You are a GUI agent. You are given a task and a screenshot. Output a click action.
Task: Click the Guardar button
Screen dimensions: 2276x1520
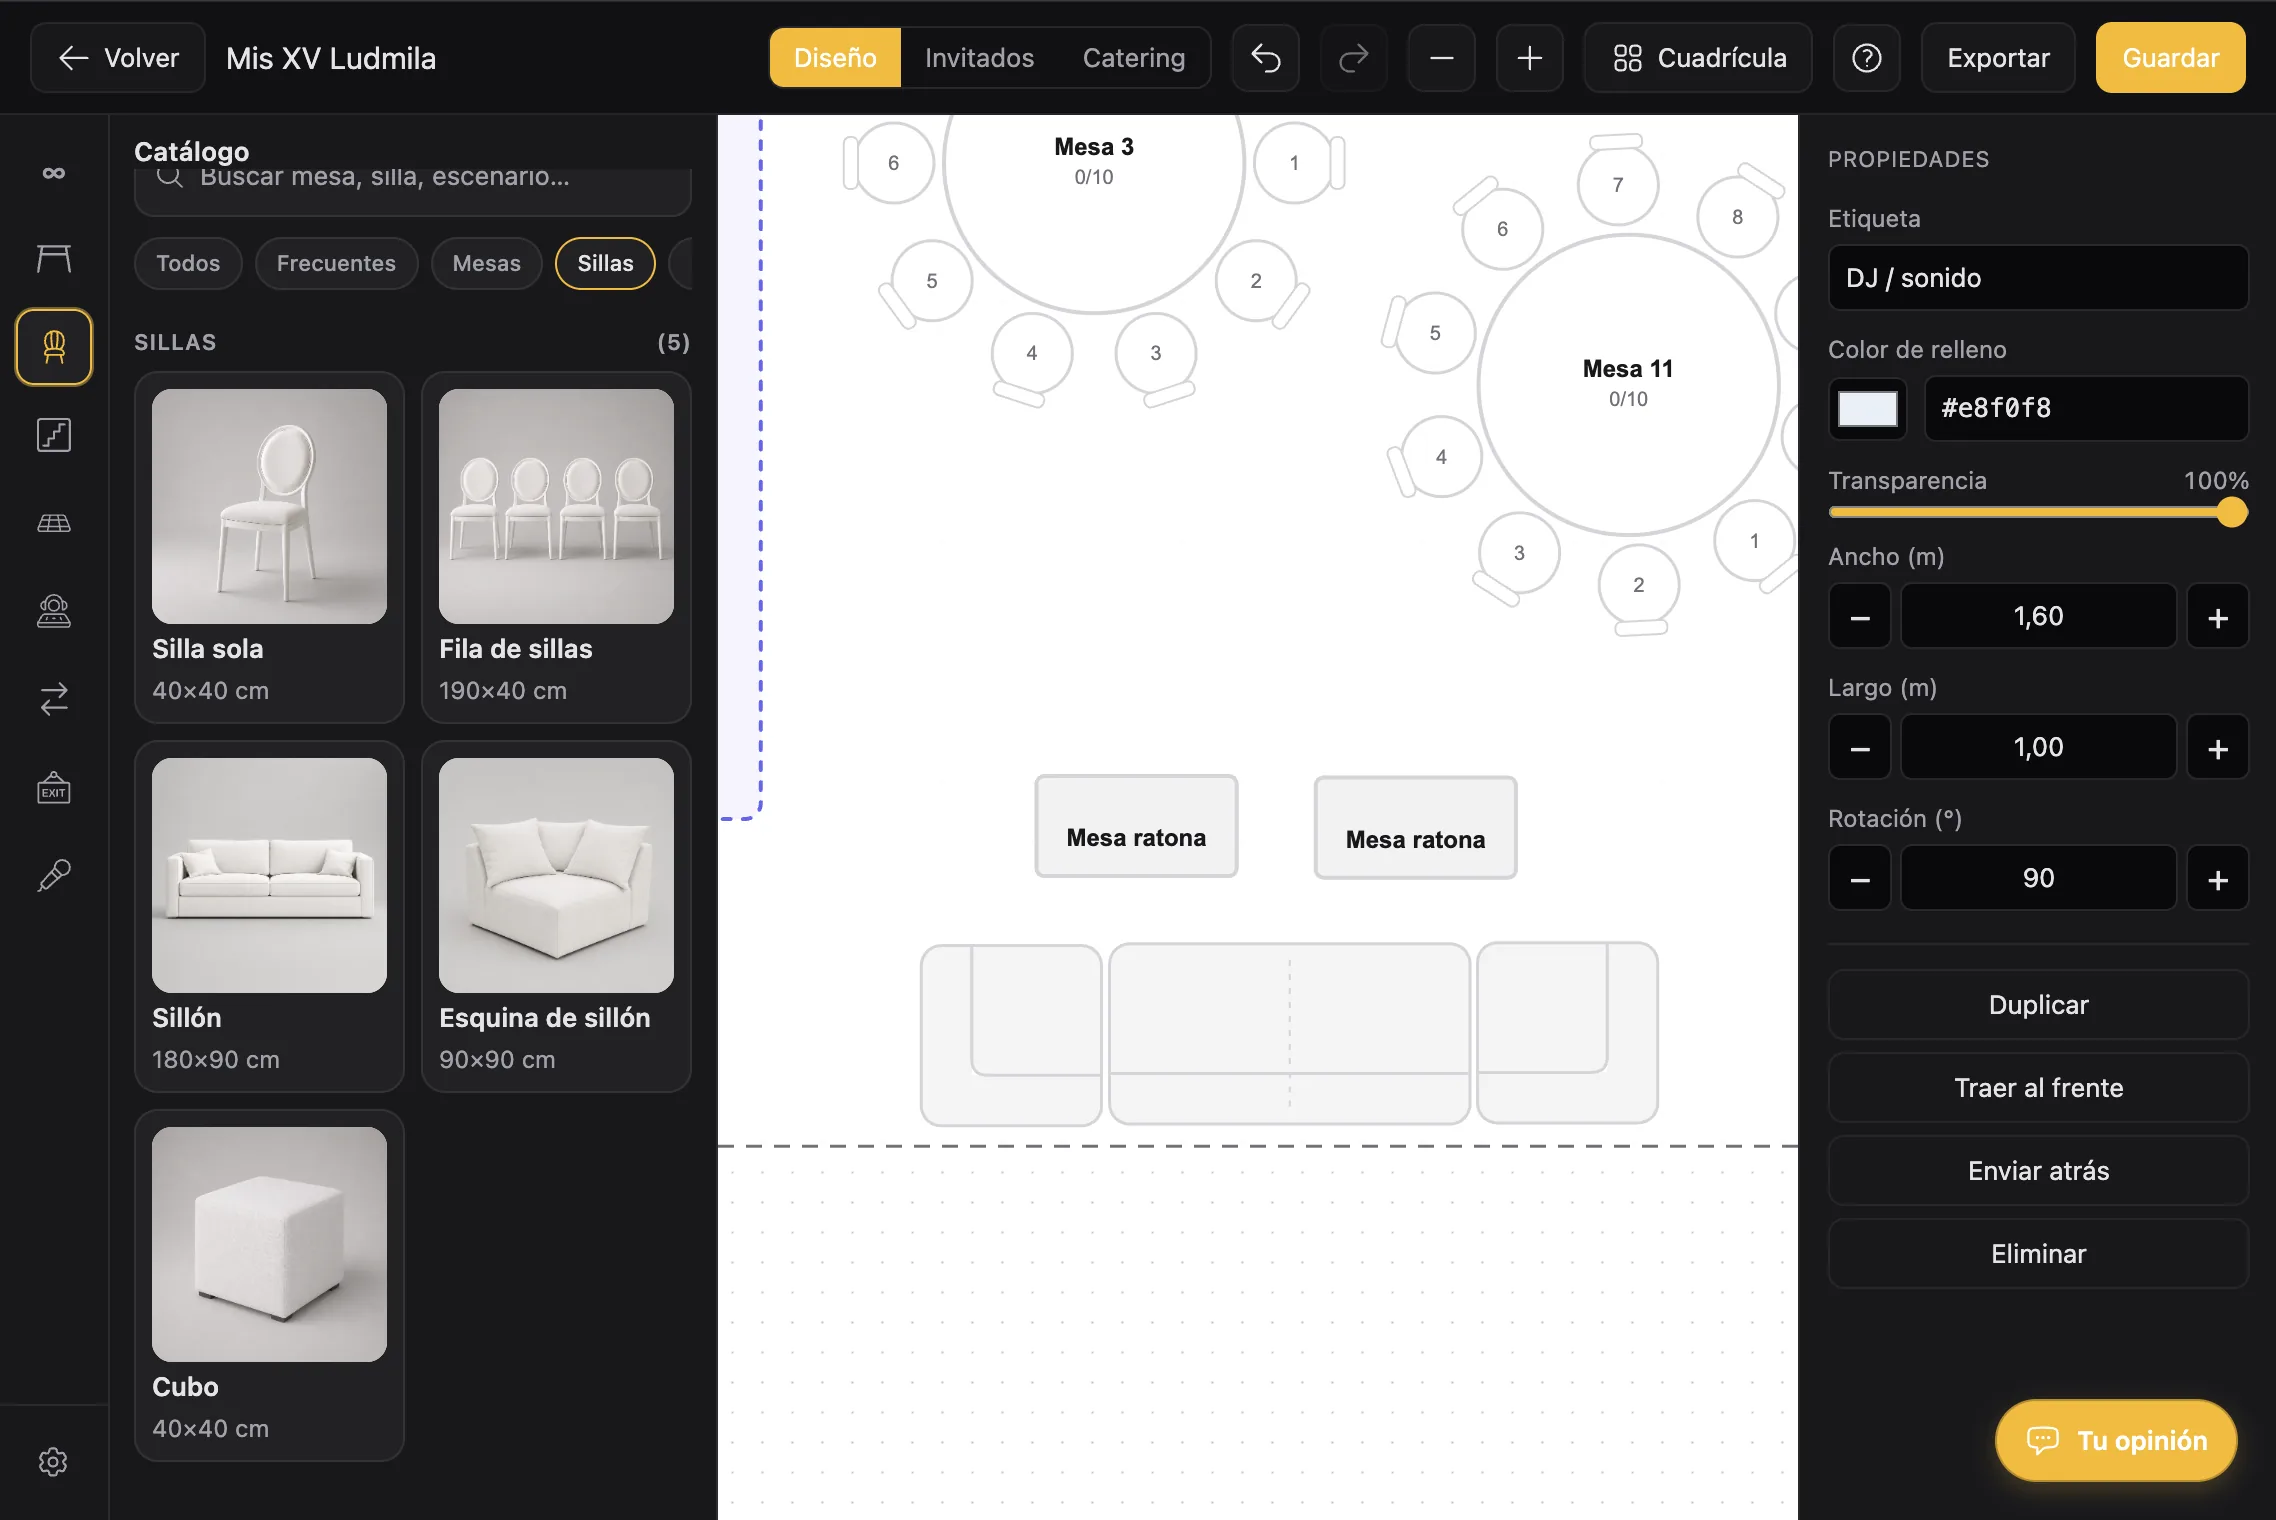click(2170, 58)
